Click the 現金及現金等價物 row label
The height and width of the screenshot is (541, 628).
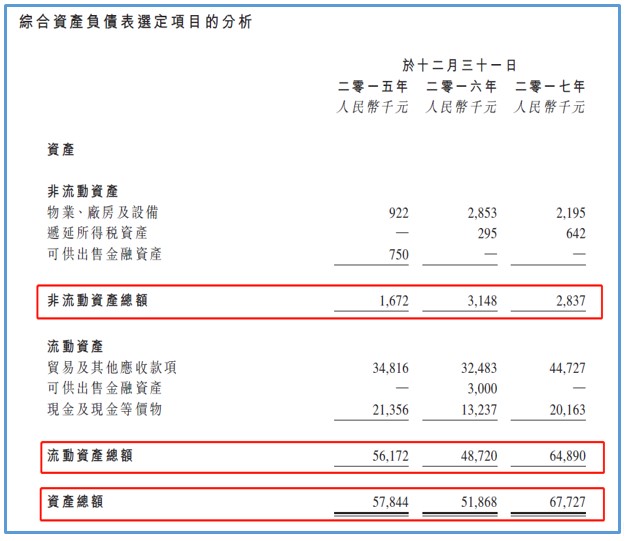(104, 409)
